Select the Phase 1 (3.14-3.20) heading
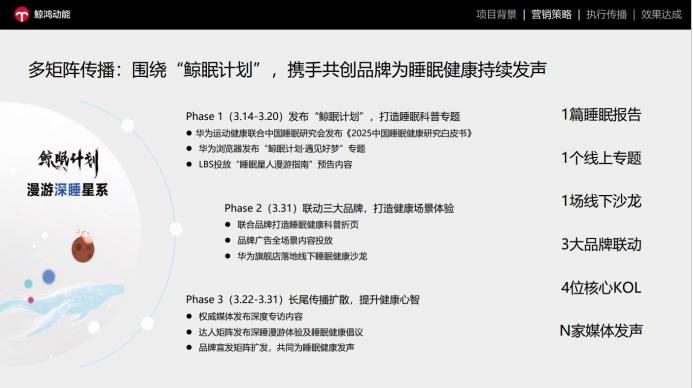This screenshot has width=693, height=388. click(x=323, y=117)
